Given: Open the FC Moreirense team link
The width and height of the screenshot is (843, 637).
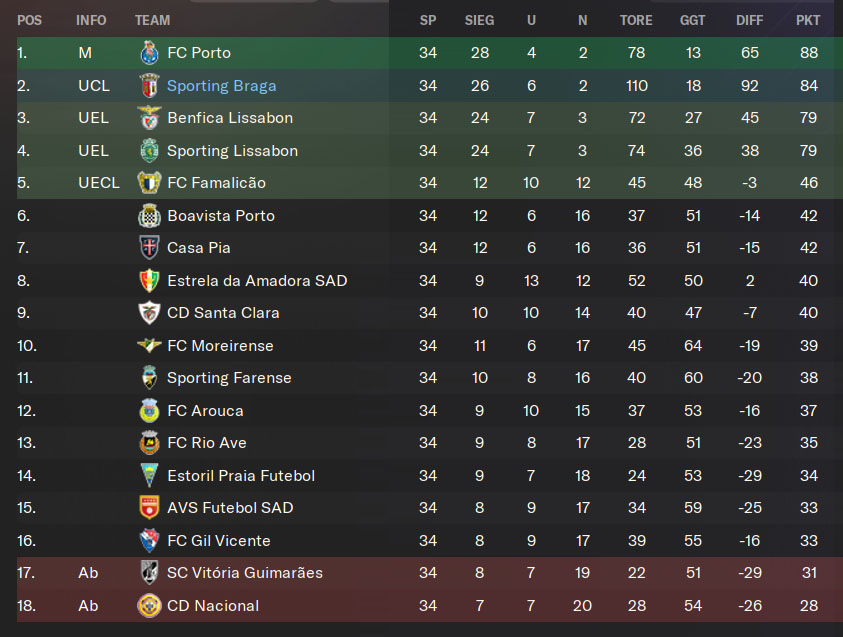Looking at the screenshot, I should (x=220, y=346).
